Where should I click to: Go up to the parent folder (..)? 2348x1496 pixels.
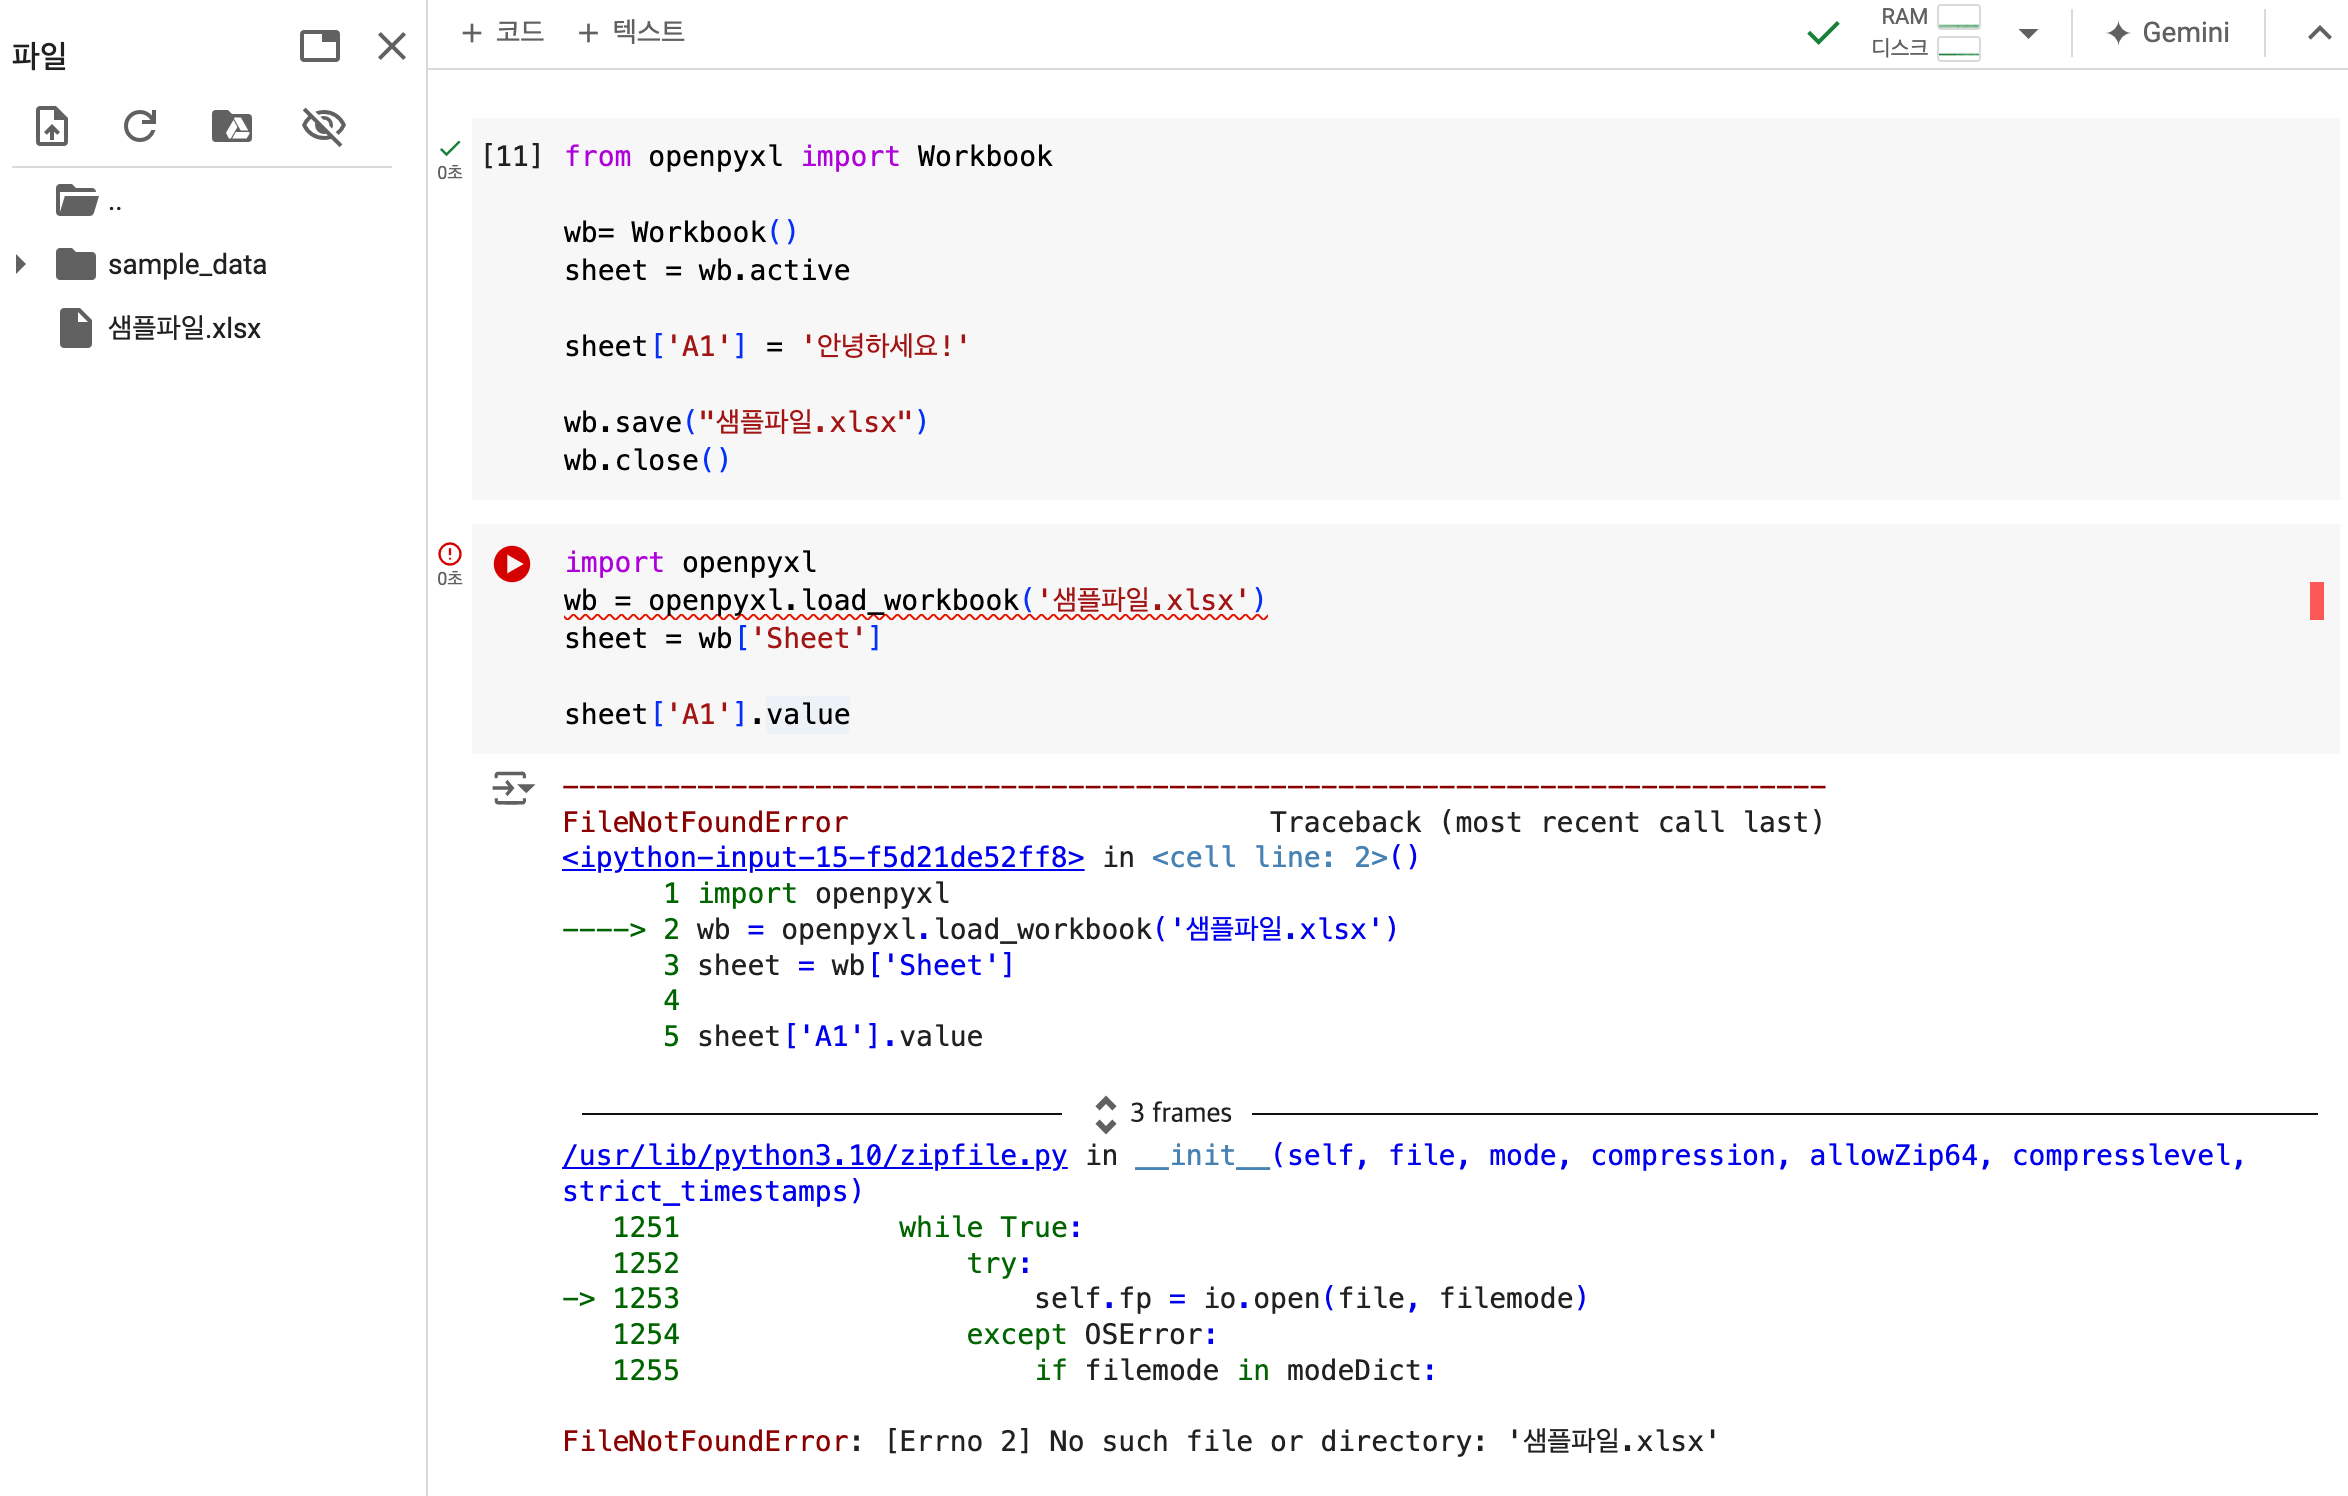pos(88,202)
